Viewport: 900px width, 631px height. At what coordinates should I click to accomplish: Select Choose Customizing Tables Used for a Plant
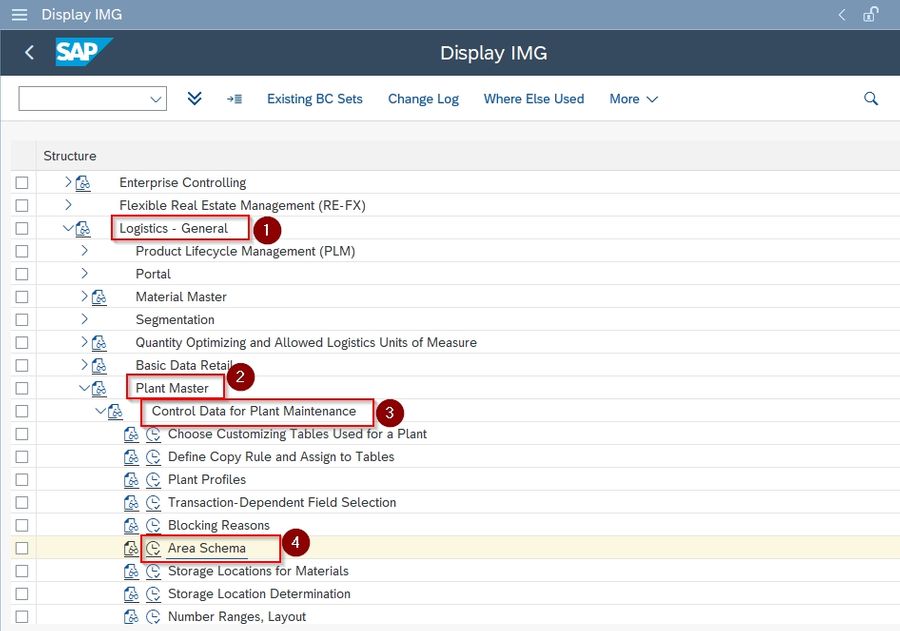[297, 434]
